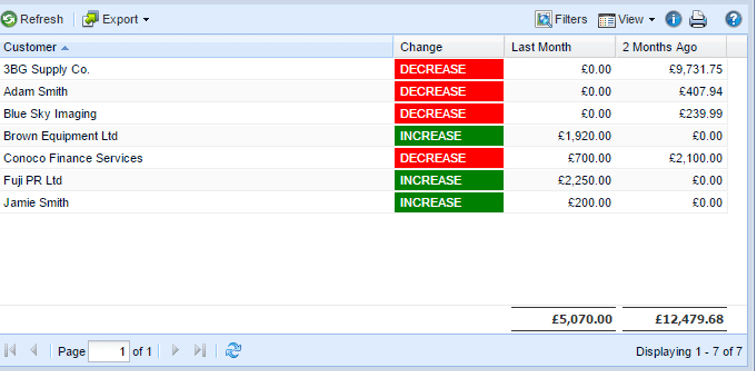Select the Adam Smith customer

click(x=36, y=91)
